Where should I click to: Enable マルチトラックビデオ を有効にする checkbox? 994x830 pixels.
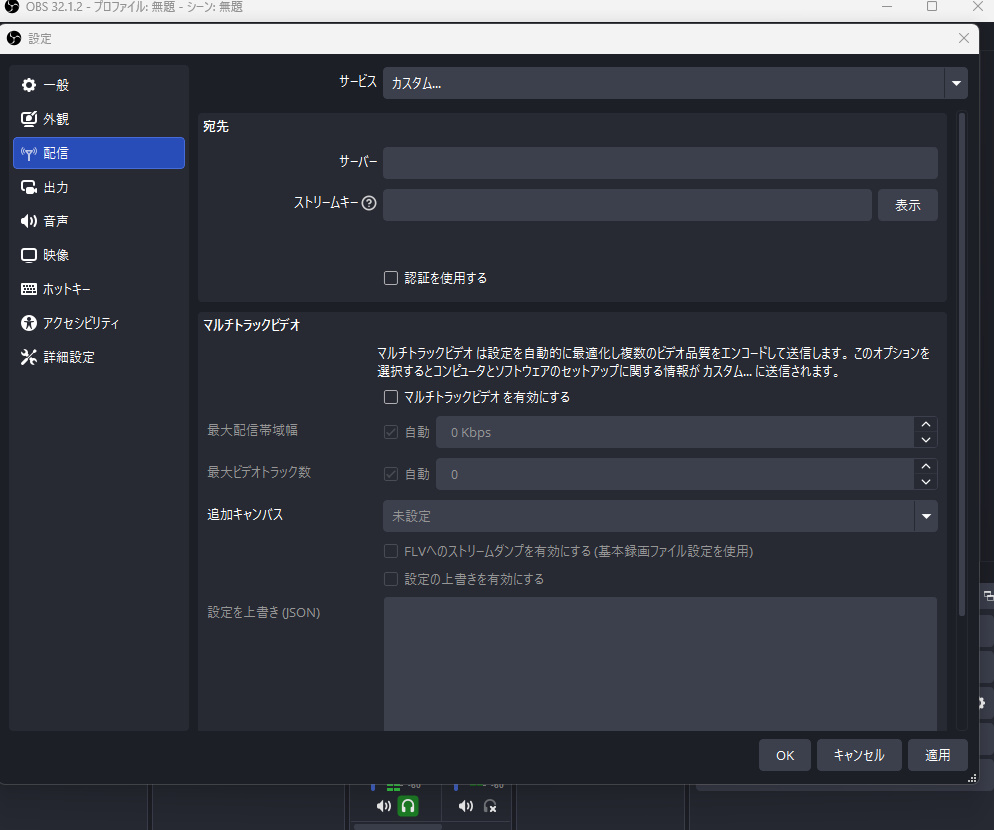coord(391,397)
